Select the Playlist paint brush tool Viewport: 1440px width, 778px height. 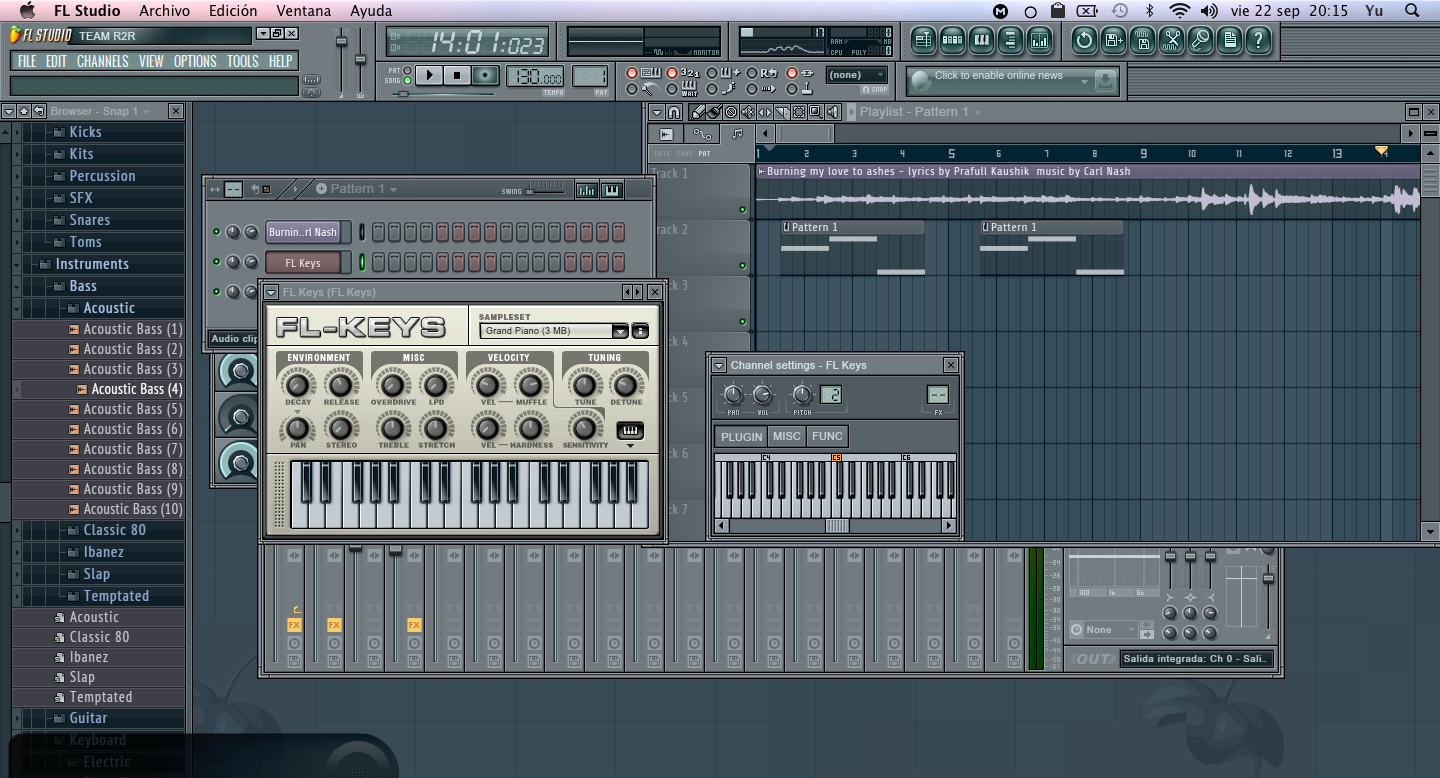(x=714, y=112)
